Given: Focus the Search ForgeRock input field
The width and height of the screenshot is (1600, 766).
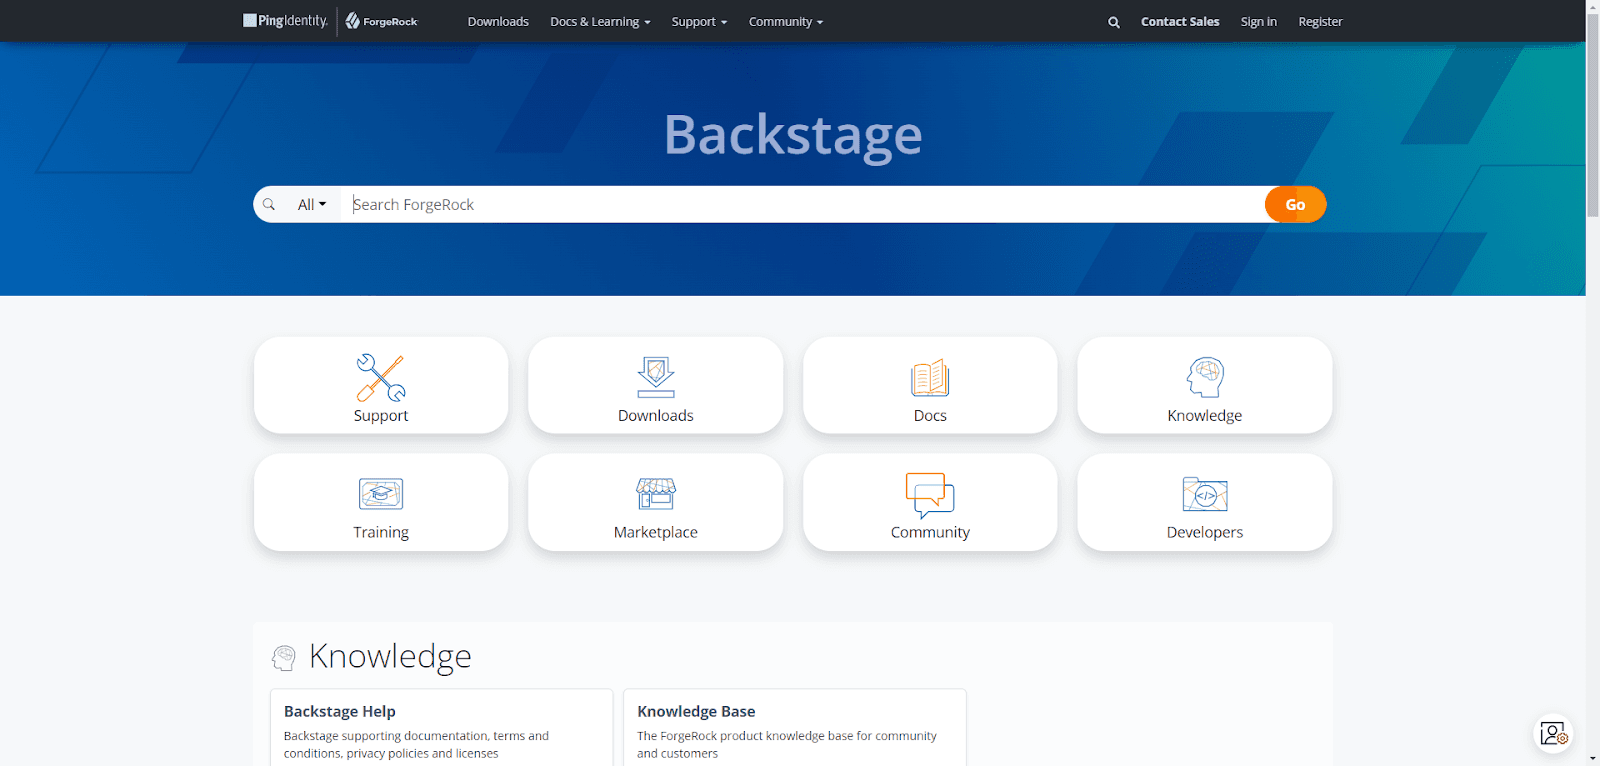Looking at the screenshot, I should [x=803, y=204].
